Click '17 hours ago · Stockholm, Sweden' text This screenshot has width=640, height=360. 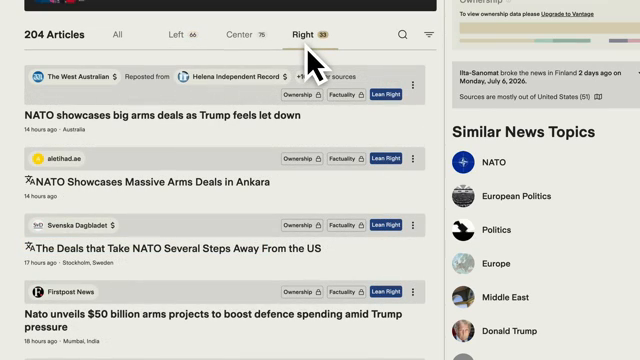(69, 263)
